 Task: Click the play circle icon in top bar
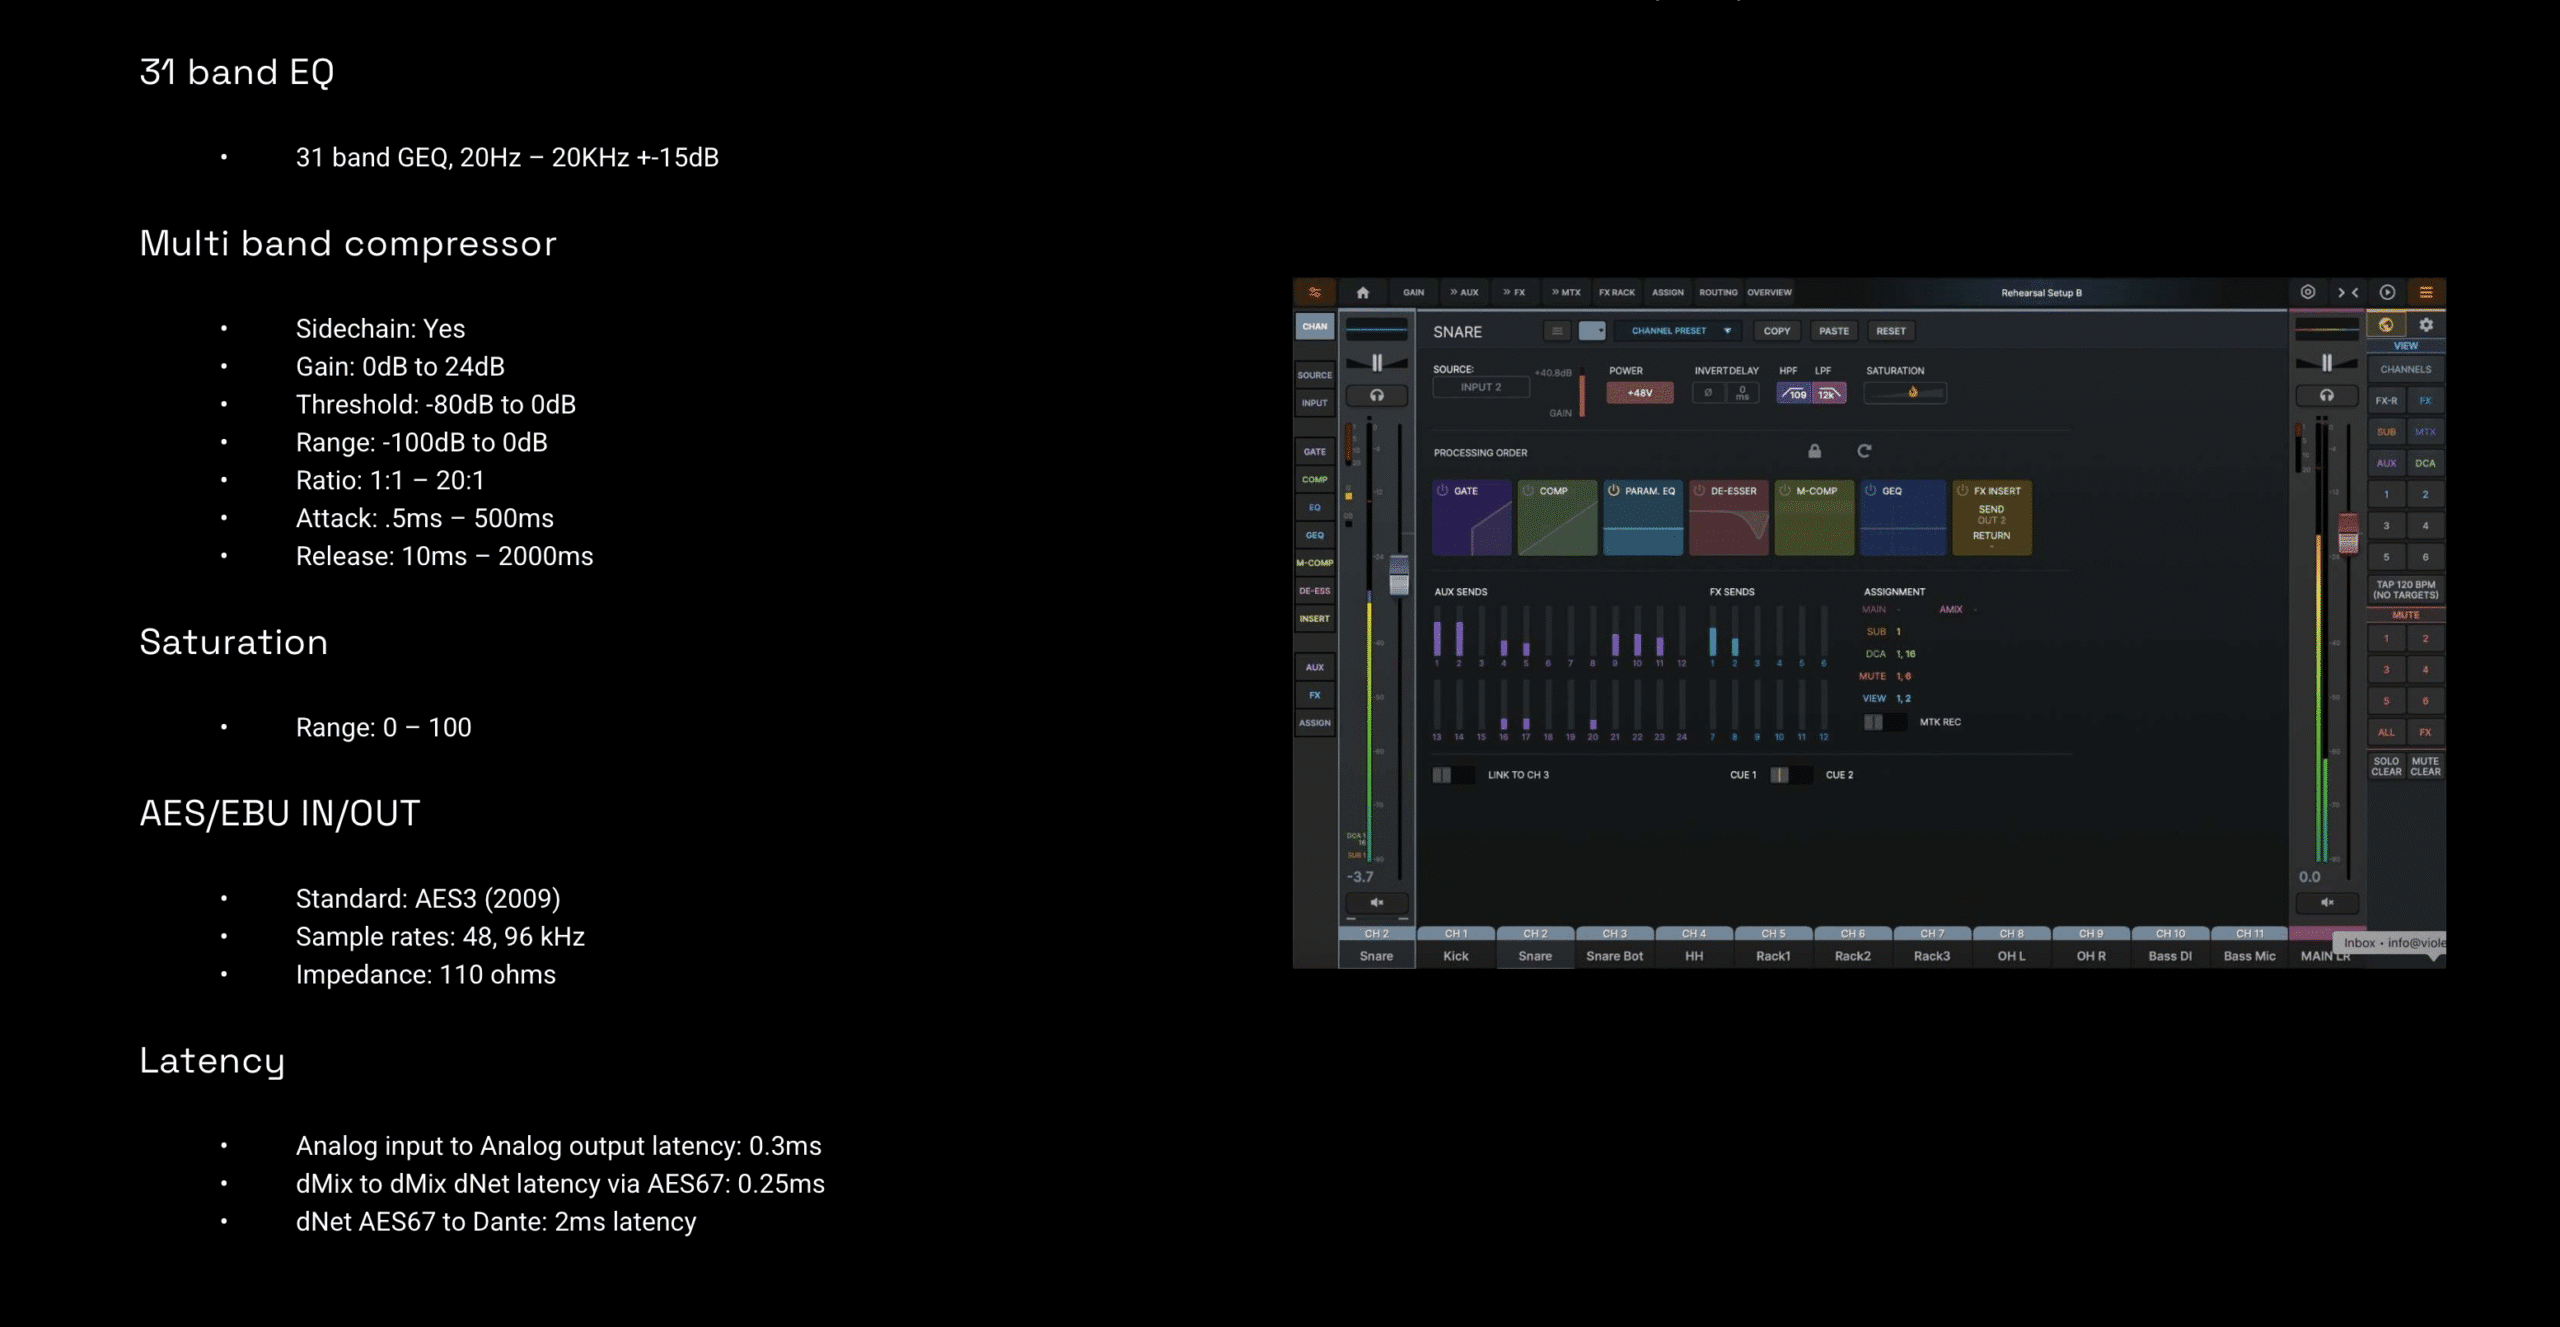pyautogui.click(x=2387, y=293)
